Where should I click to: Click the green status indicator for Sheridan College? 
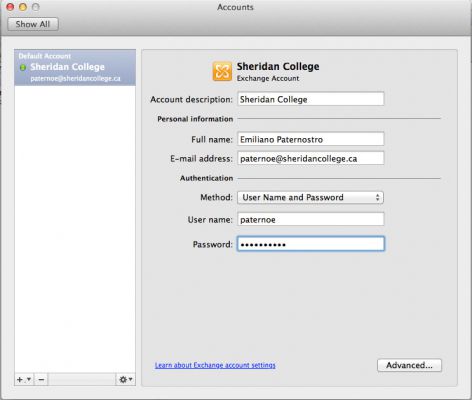click(23, 67)
